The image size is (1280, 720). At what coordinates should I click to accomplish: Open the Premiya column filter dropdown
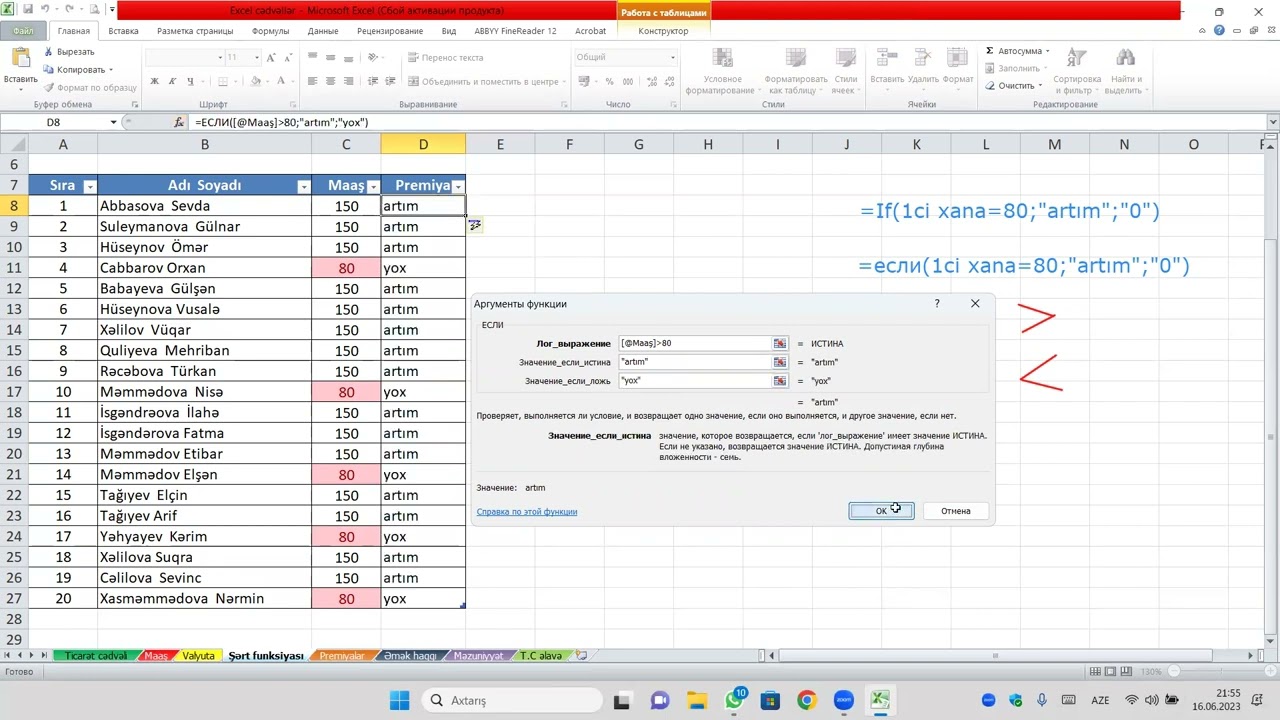(458, 186)
